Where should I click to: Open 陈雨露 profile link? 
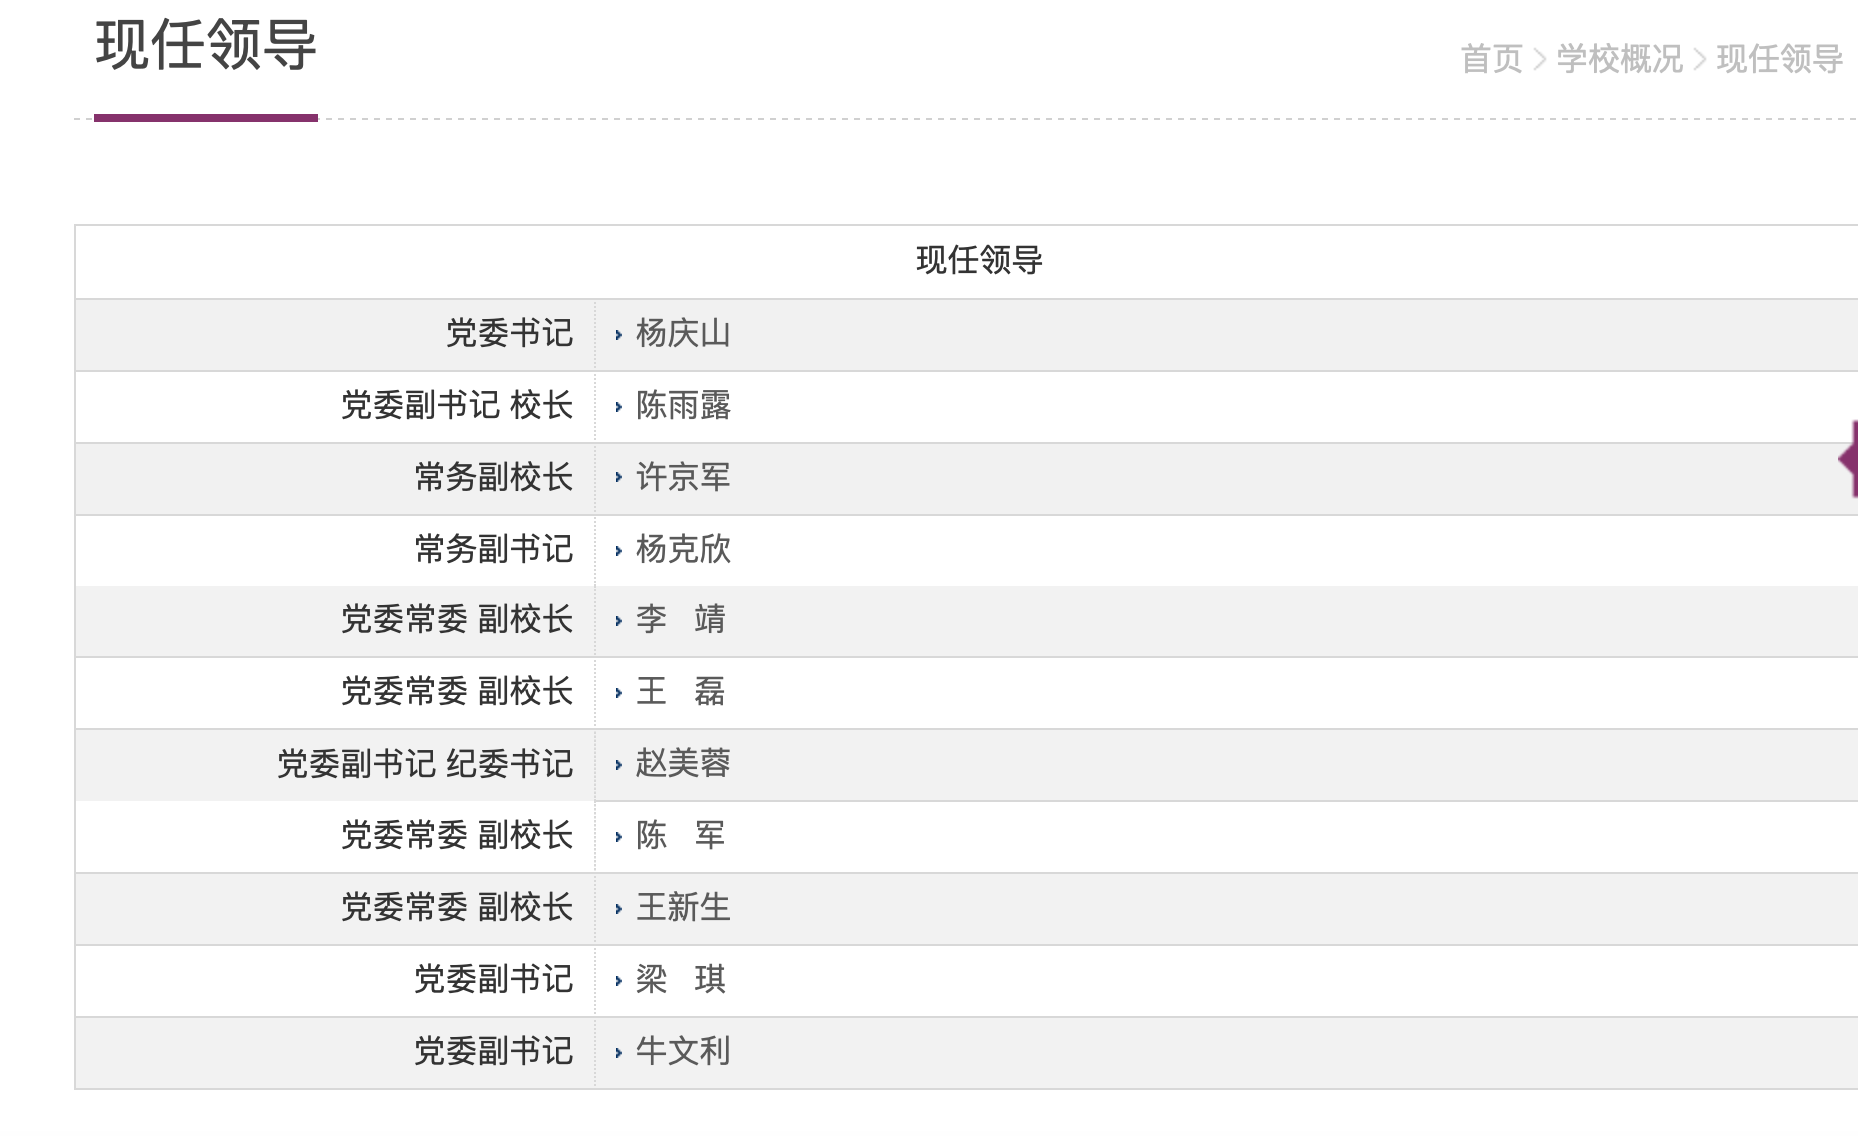pos(682,407)
